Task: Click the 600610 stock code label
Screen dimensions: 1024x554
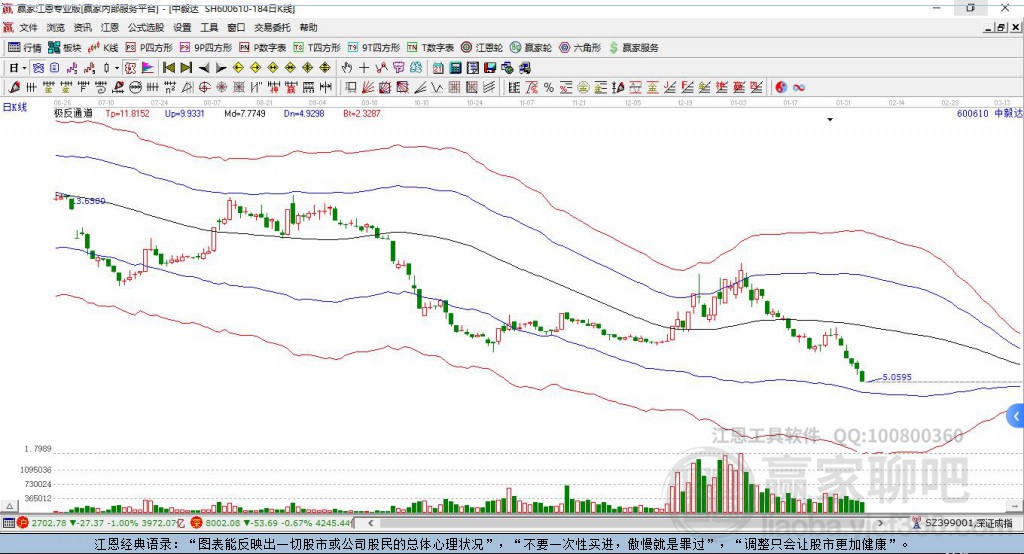Action: (972, 113)
